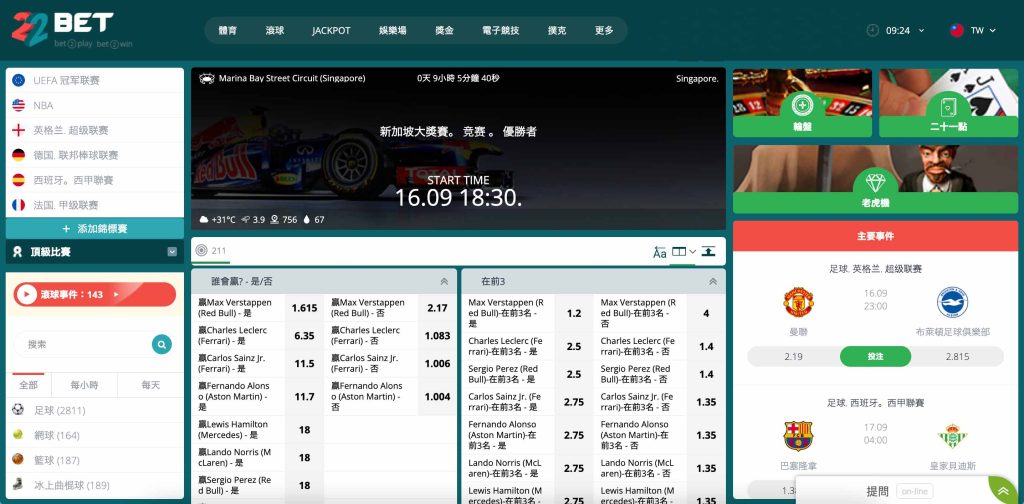1024x504 pixels.
Task: Open the 撲克 menu
Action: 557,30
